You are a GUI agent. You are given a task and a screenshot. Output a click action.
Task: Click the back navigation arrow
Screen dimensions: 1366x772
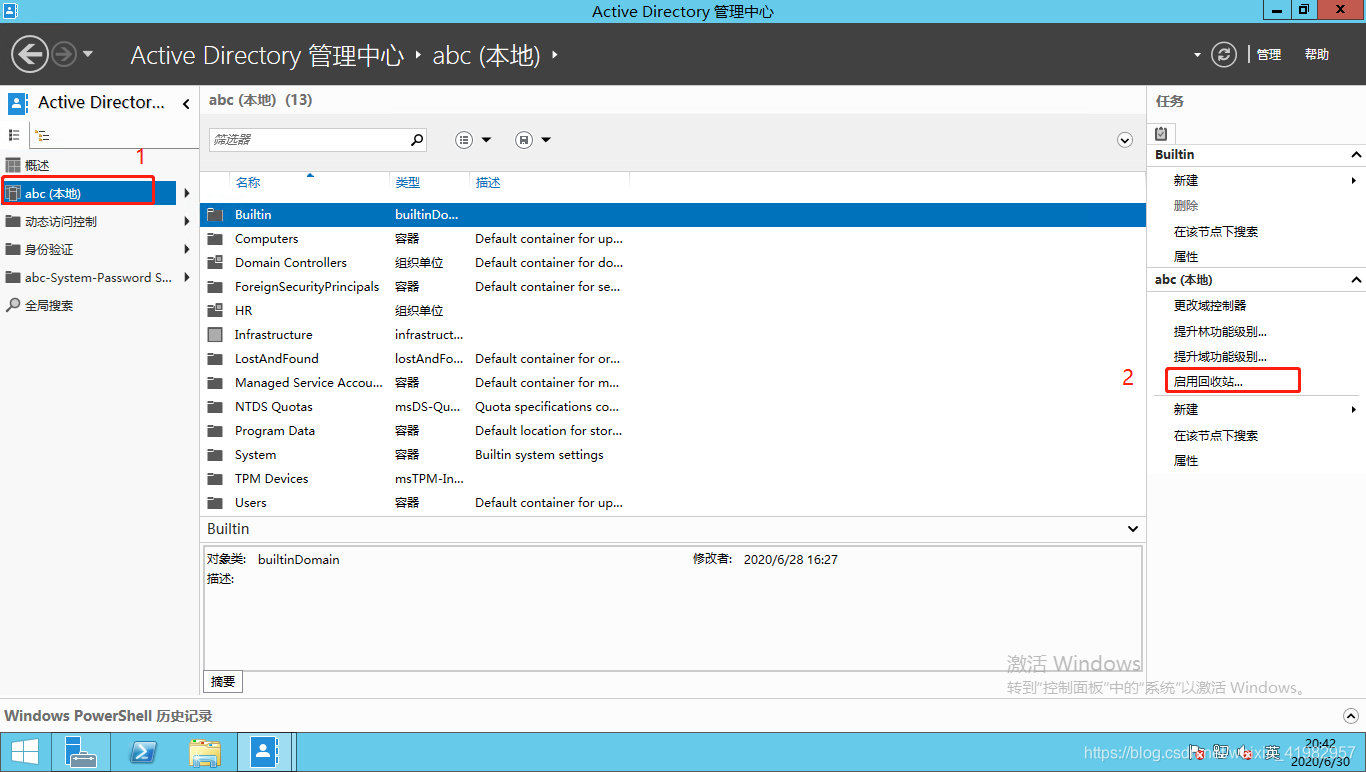coord(30,54)
